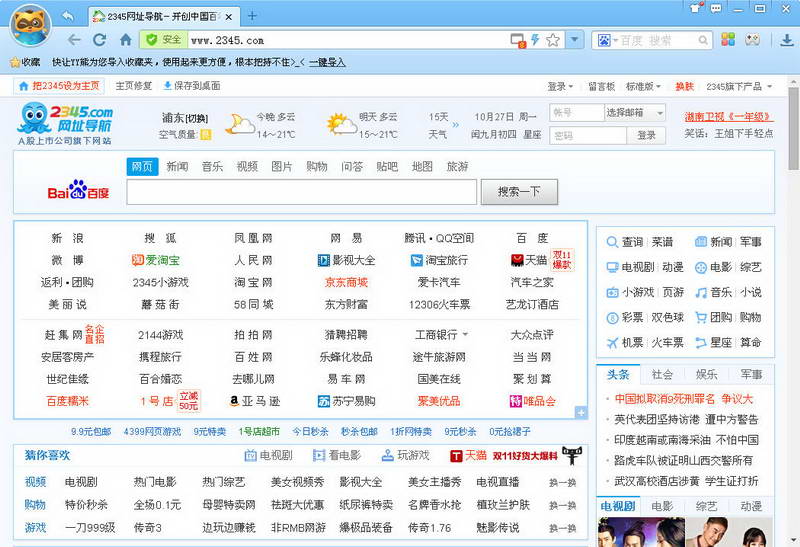
Task: Click the Baidu search text box
Action: click(x=302, y=192)
